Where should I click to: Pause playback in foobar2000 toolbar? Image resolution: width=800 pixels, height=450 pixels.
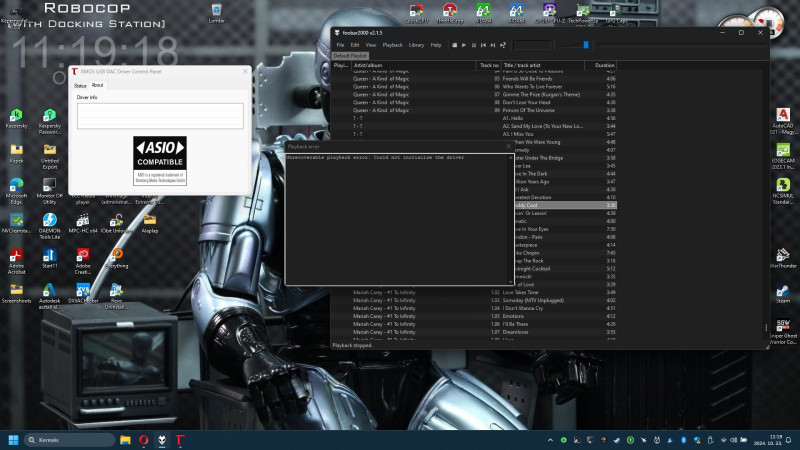click(x=473, y=45)
